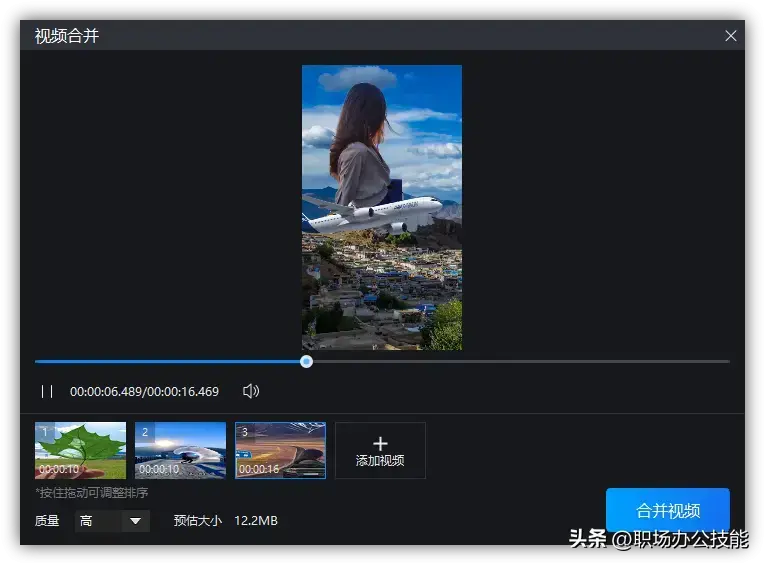The width and height of the screenshot is (765, 565).
Task: Click the 合并视频 button
Action: (668, 510)
